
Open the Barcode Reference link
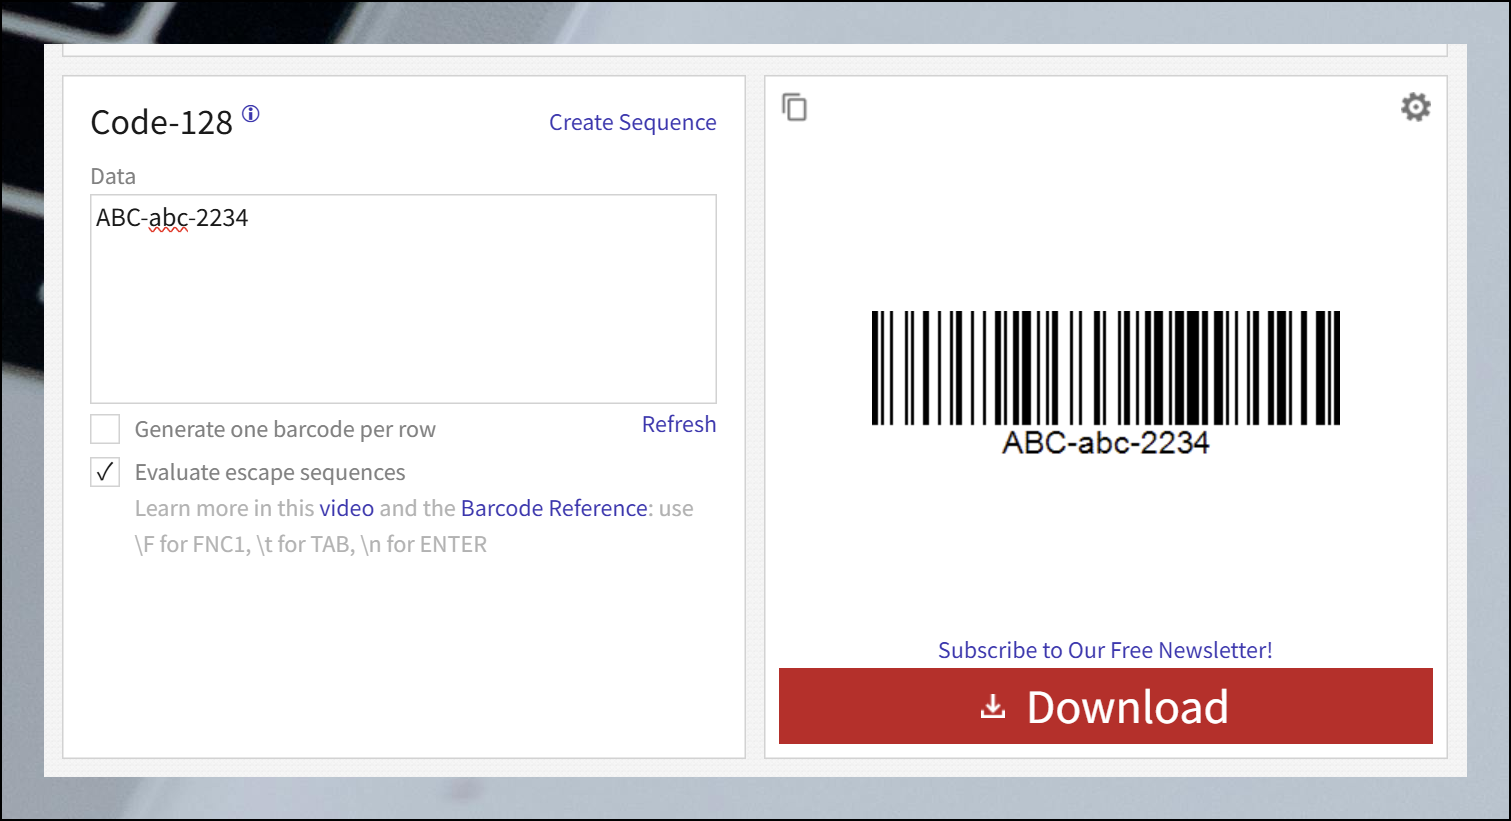[x=555, y=508]
